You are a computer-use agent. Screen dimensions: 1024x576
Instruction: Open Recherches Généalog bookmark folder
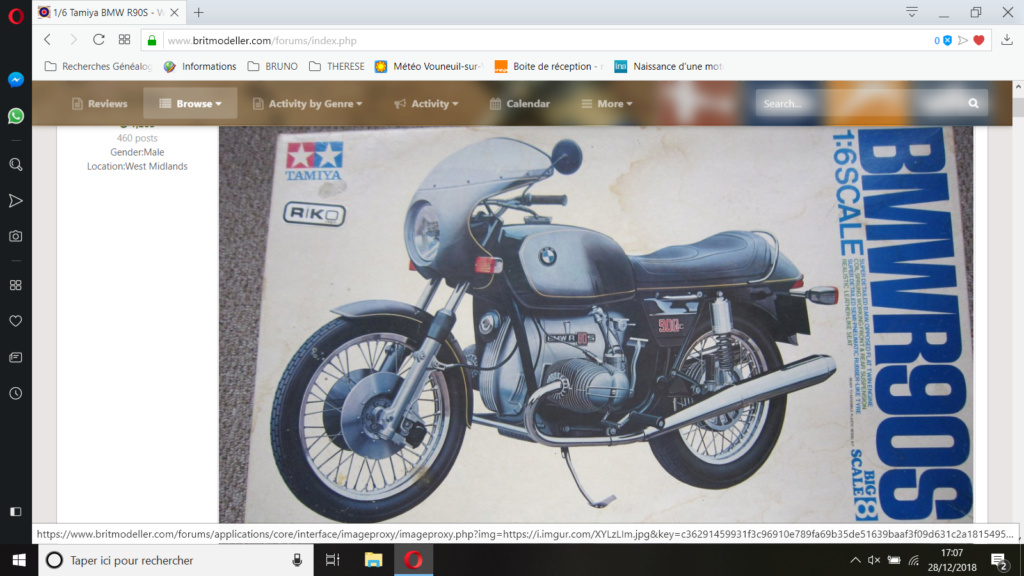tap(98, 67)
